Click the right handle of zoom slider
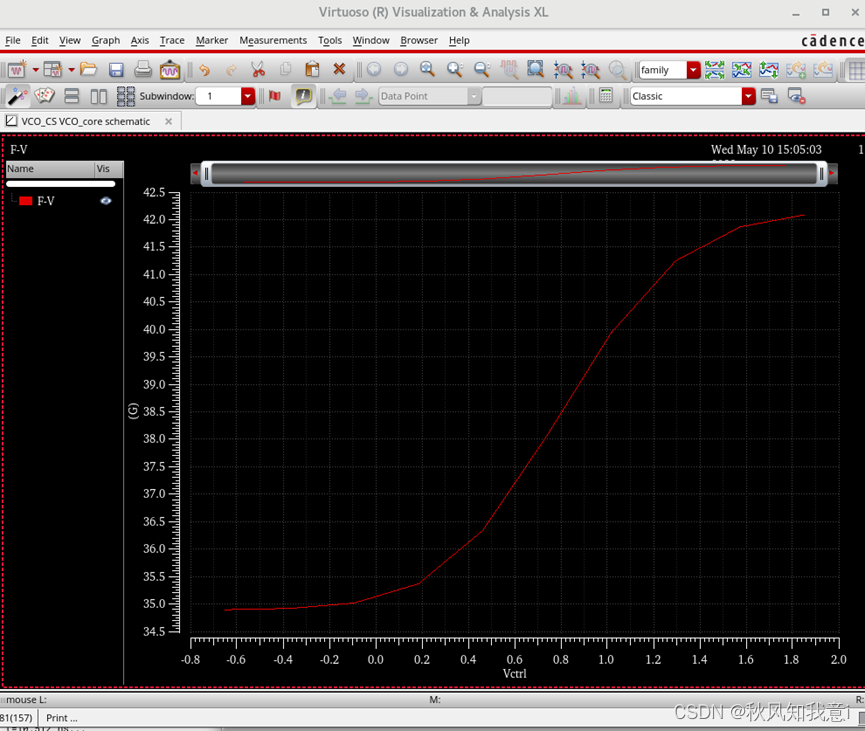 821,174
